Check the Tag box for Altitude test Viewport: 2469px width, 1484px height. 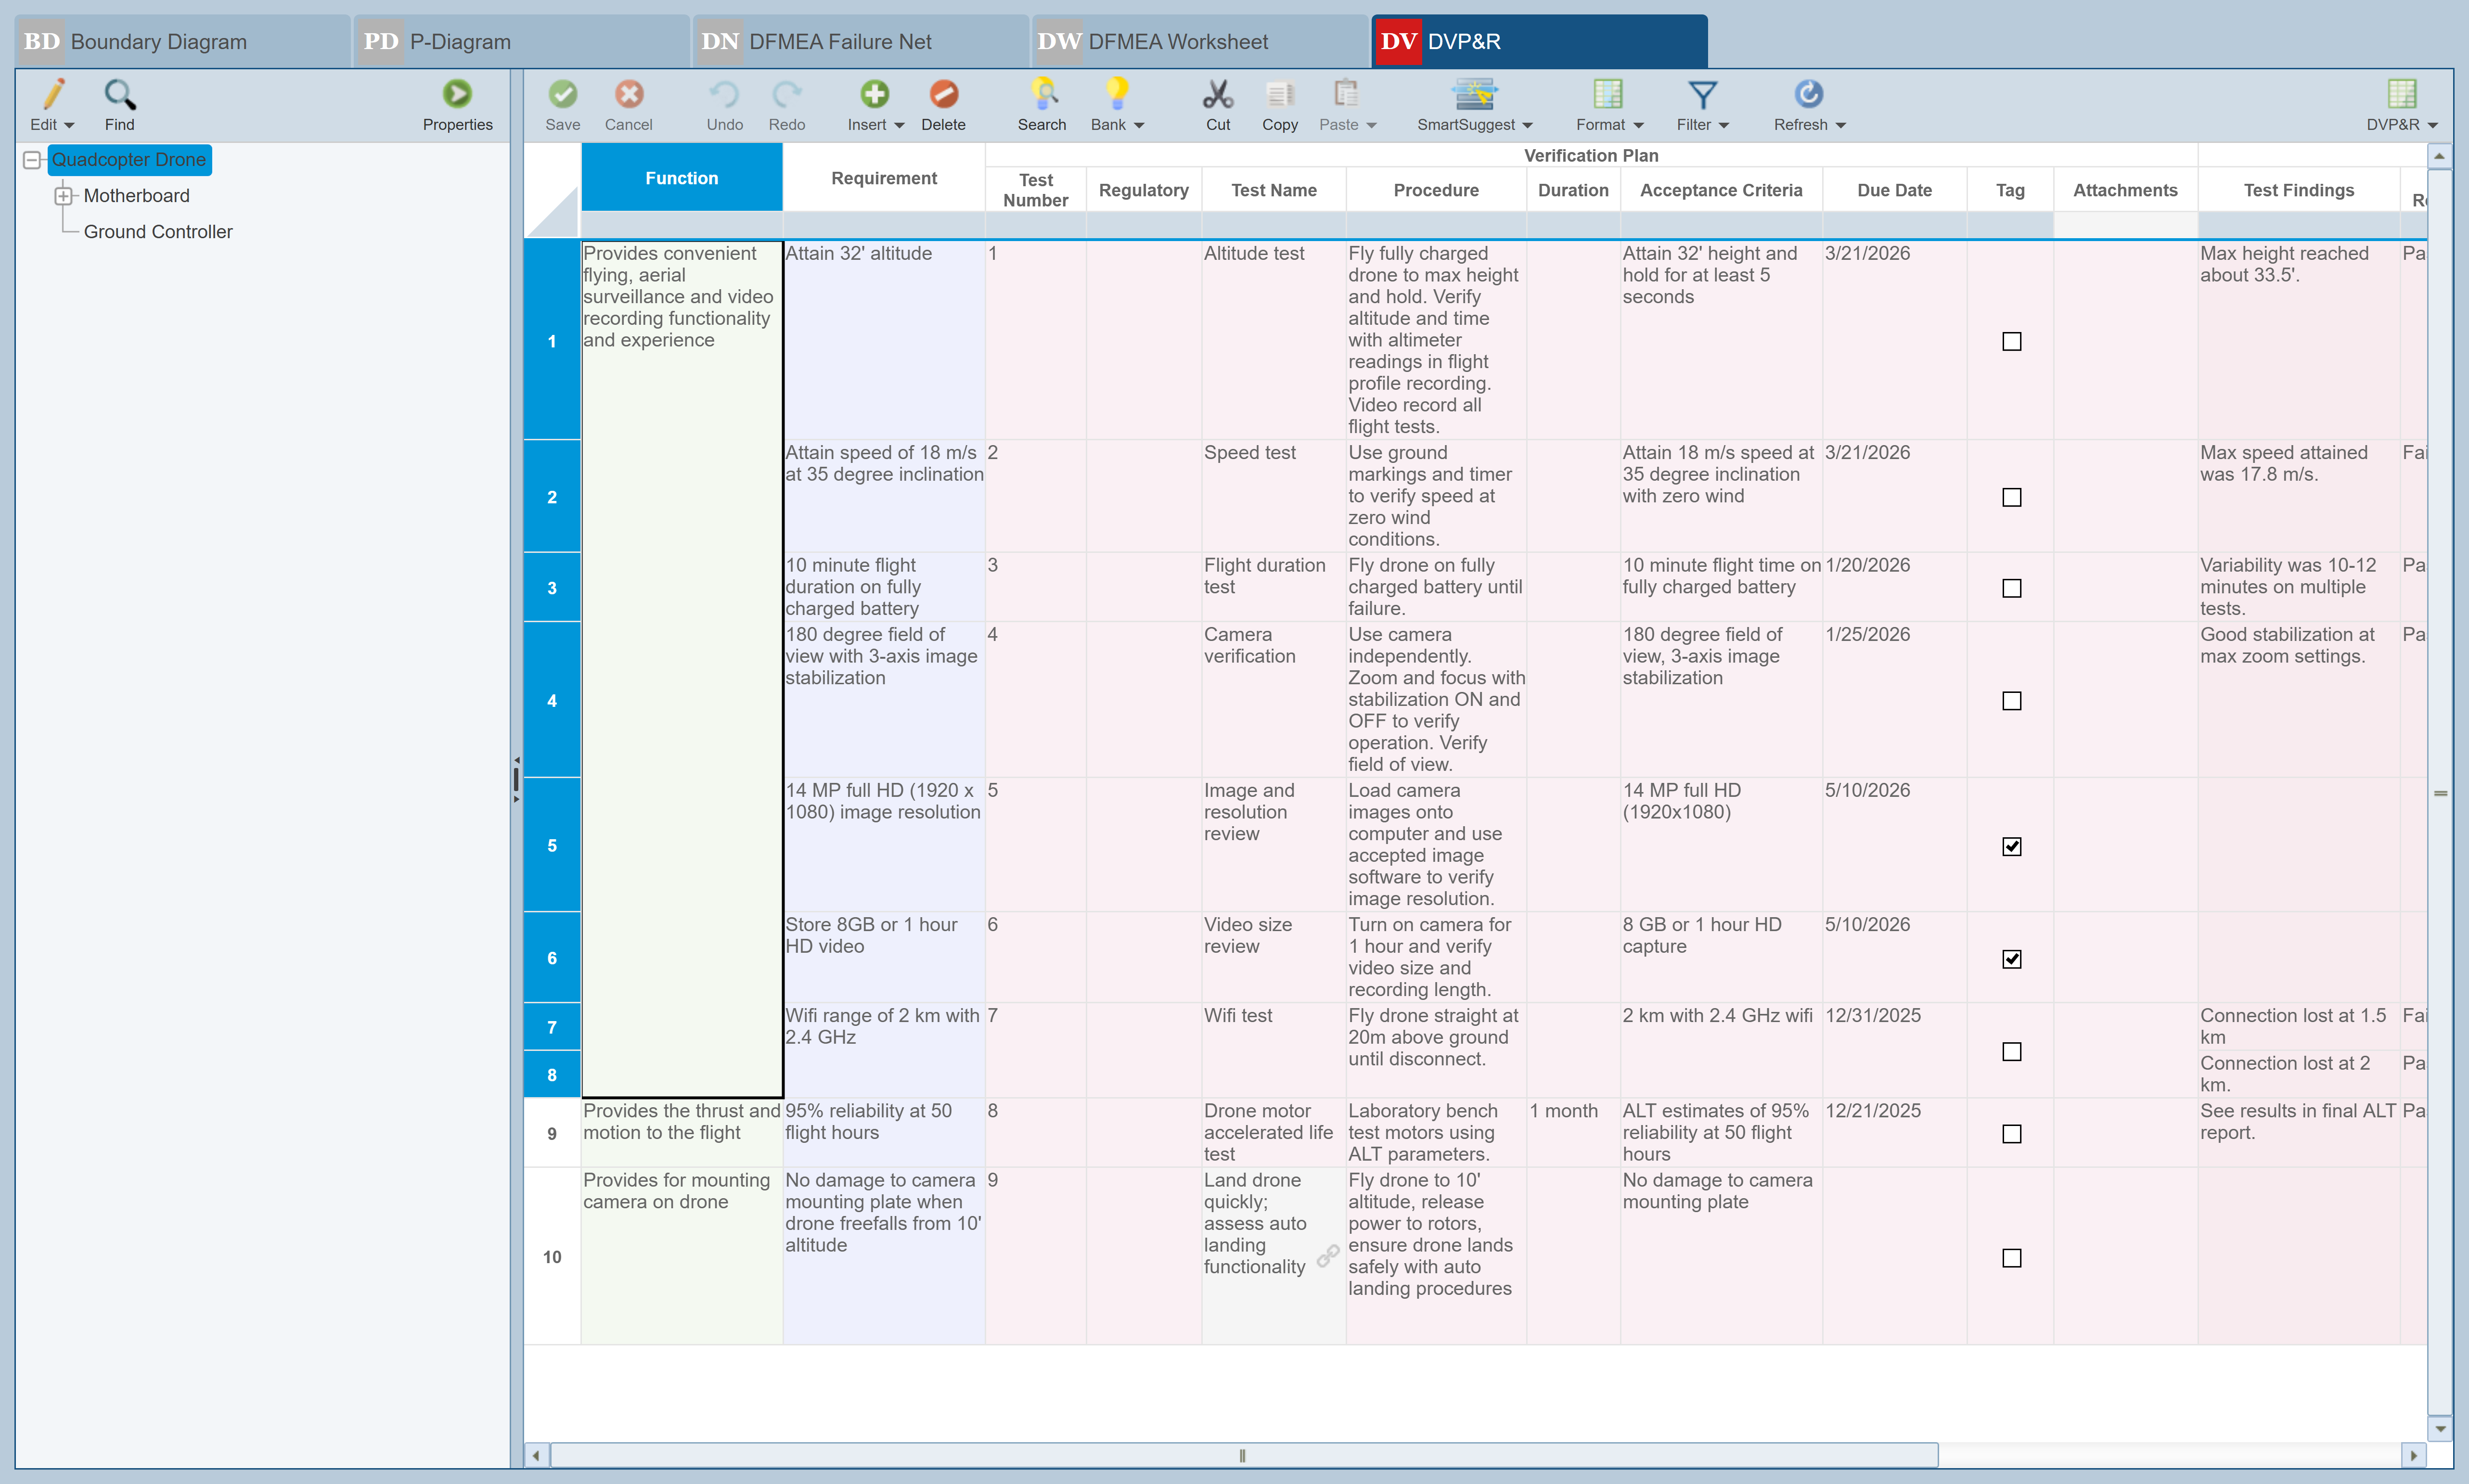tap(2011, 342)
